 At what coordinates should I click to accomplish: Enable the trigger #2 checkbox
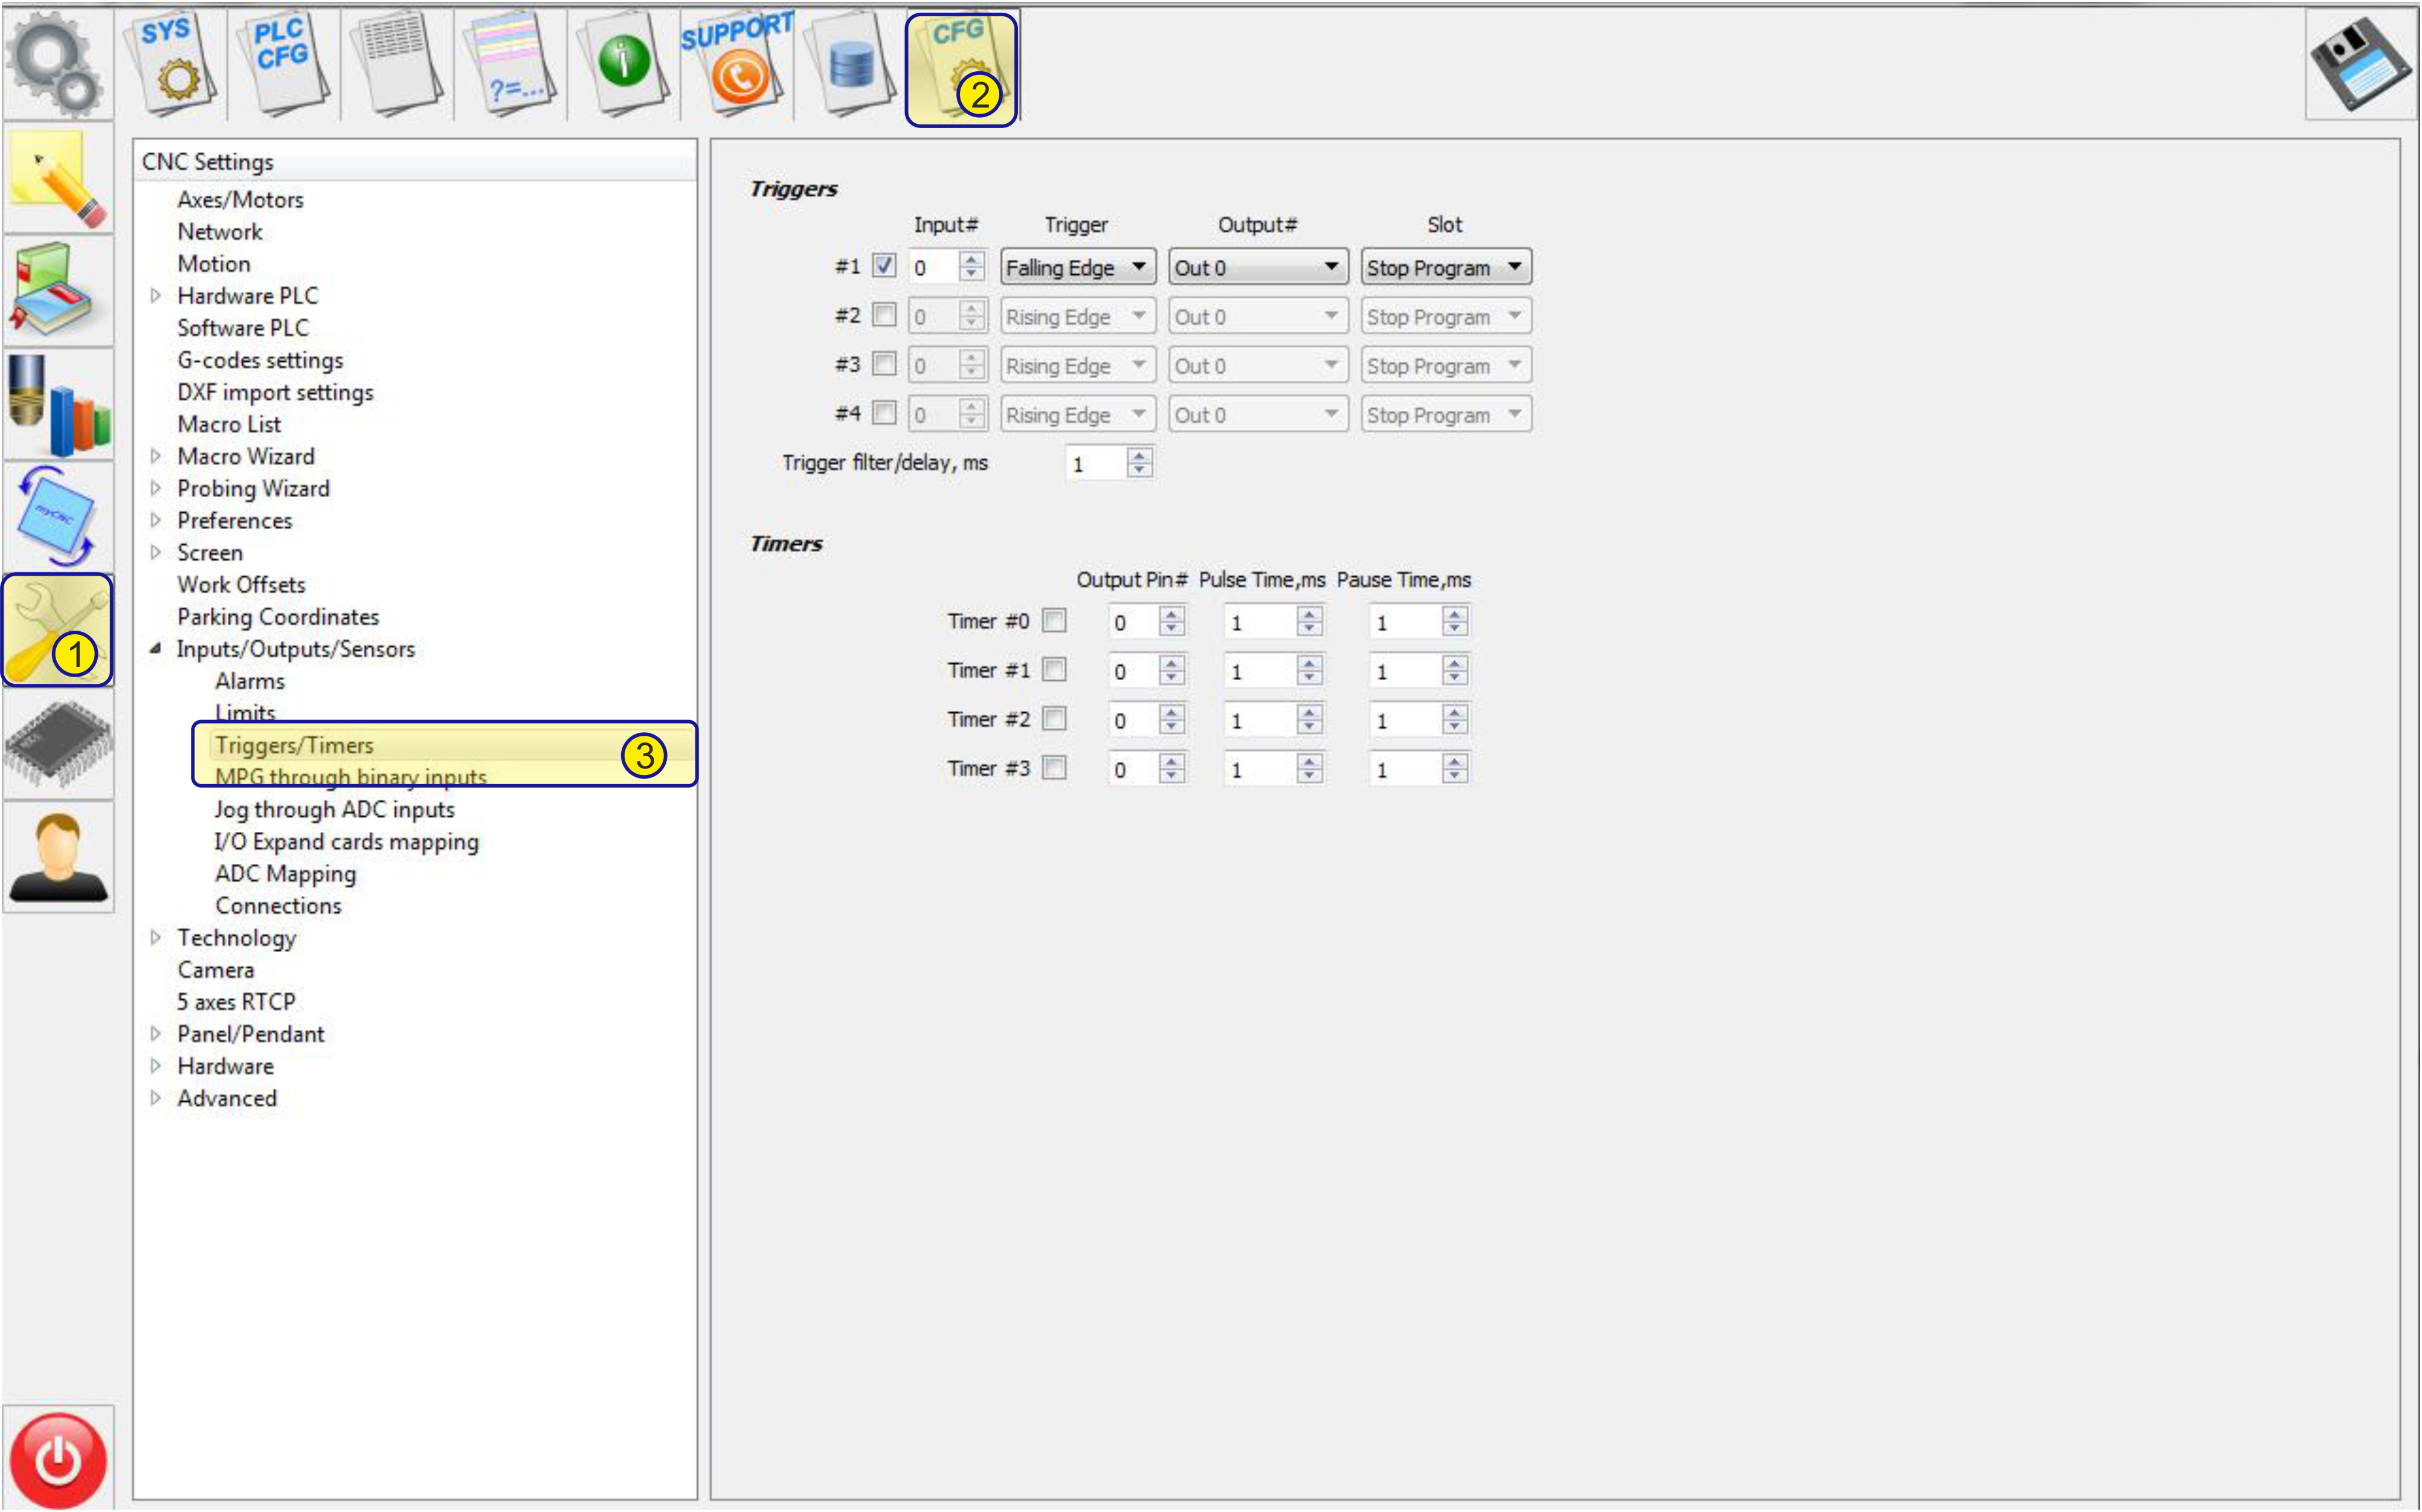884,315
